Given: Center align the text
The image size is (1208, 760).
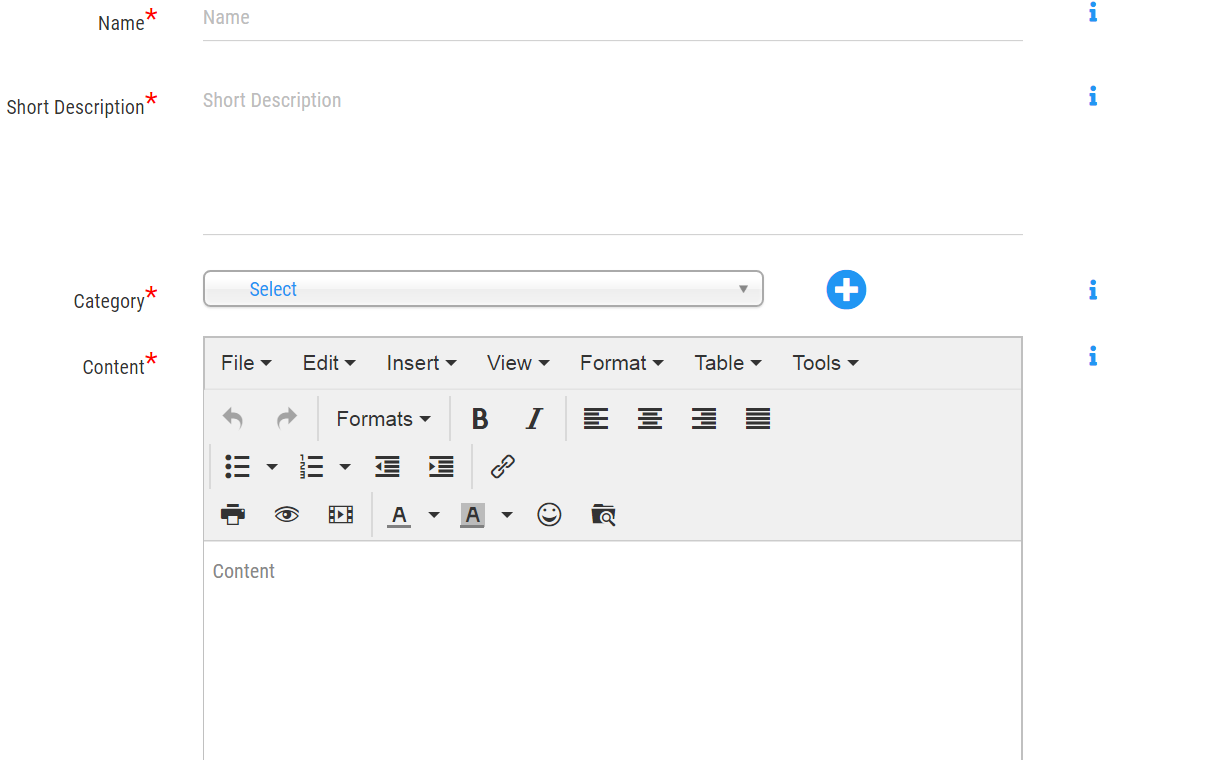Looking at the screenshot, I should pos(650,419).
